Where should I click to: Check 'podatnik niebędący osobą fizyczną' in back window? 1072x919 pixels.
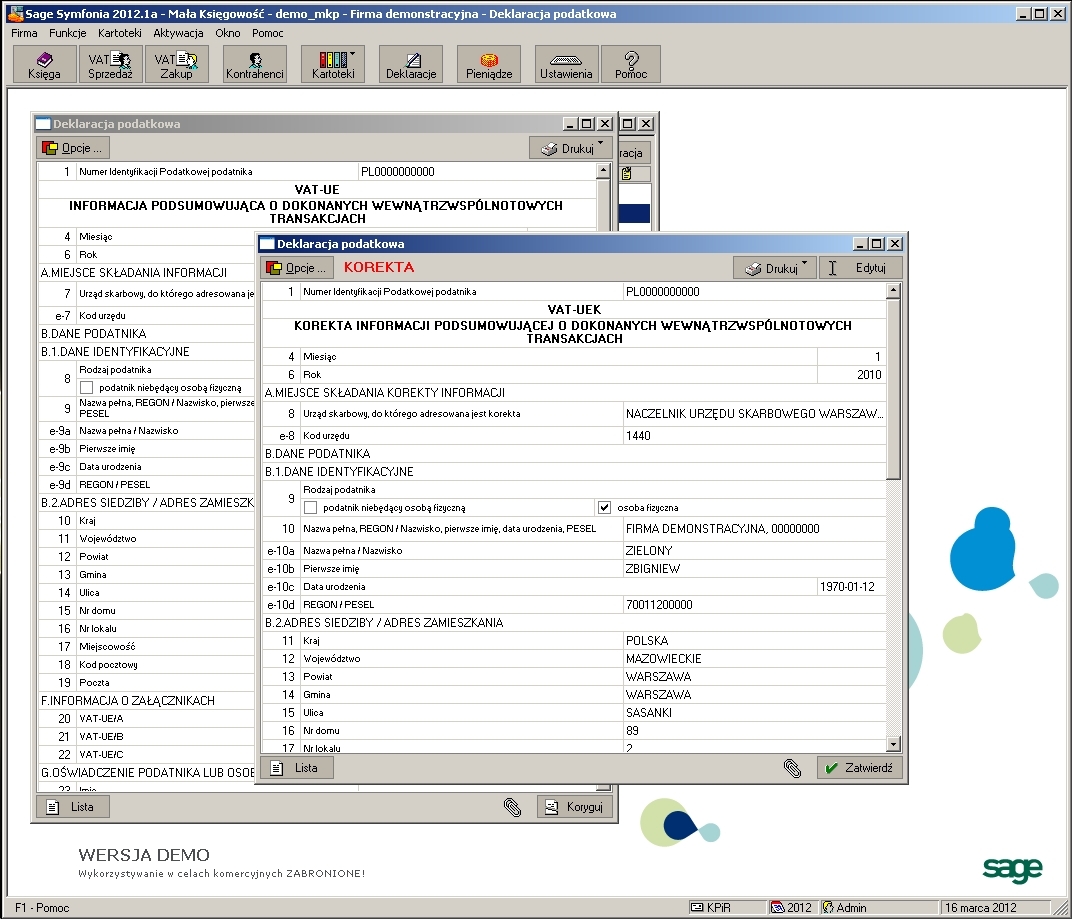pos(87,388)
